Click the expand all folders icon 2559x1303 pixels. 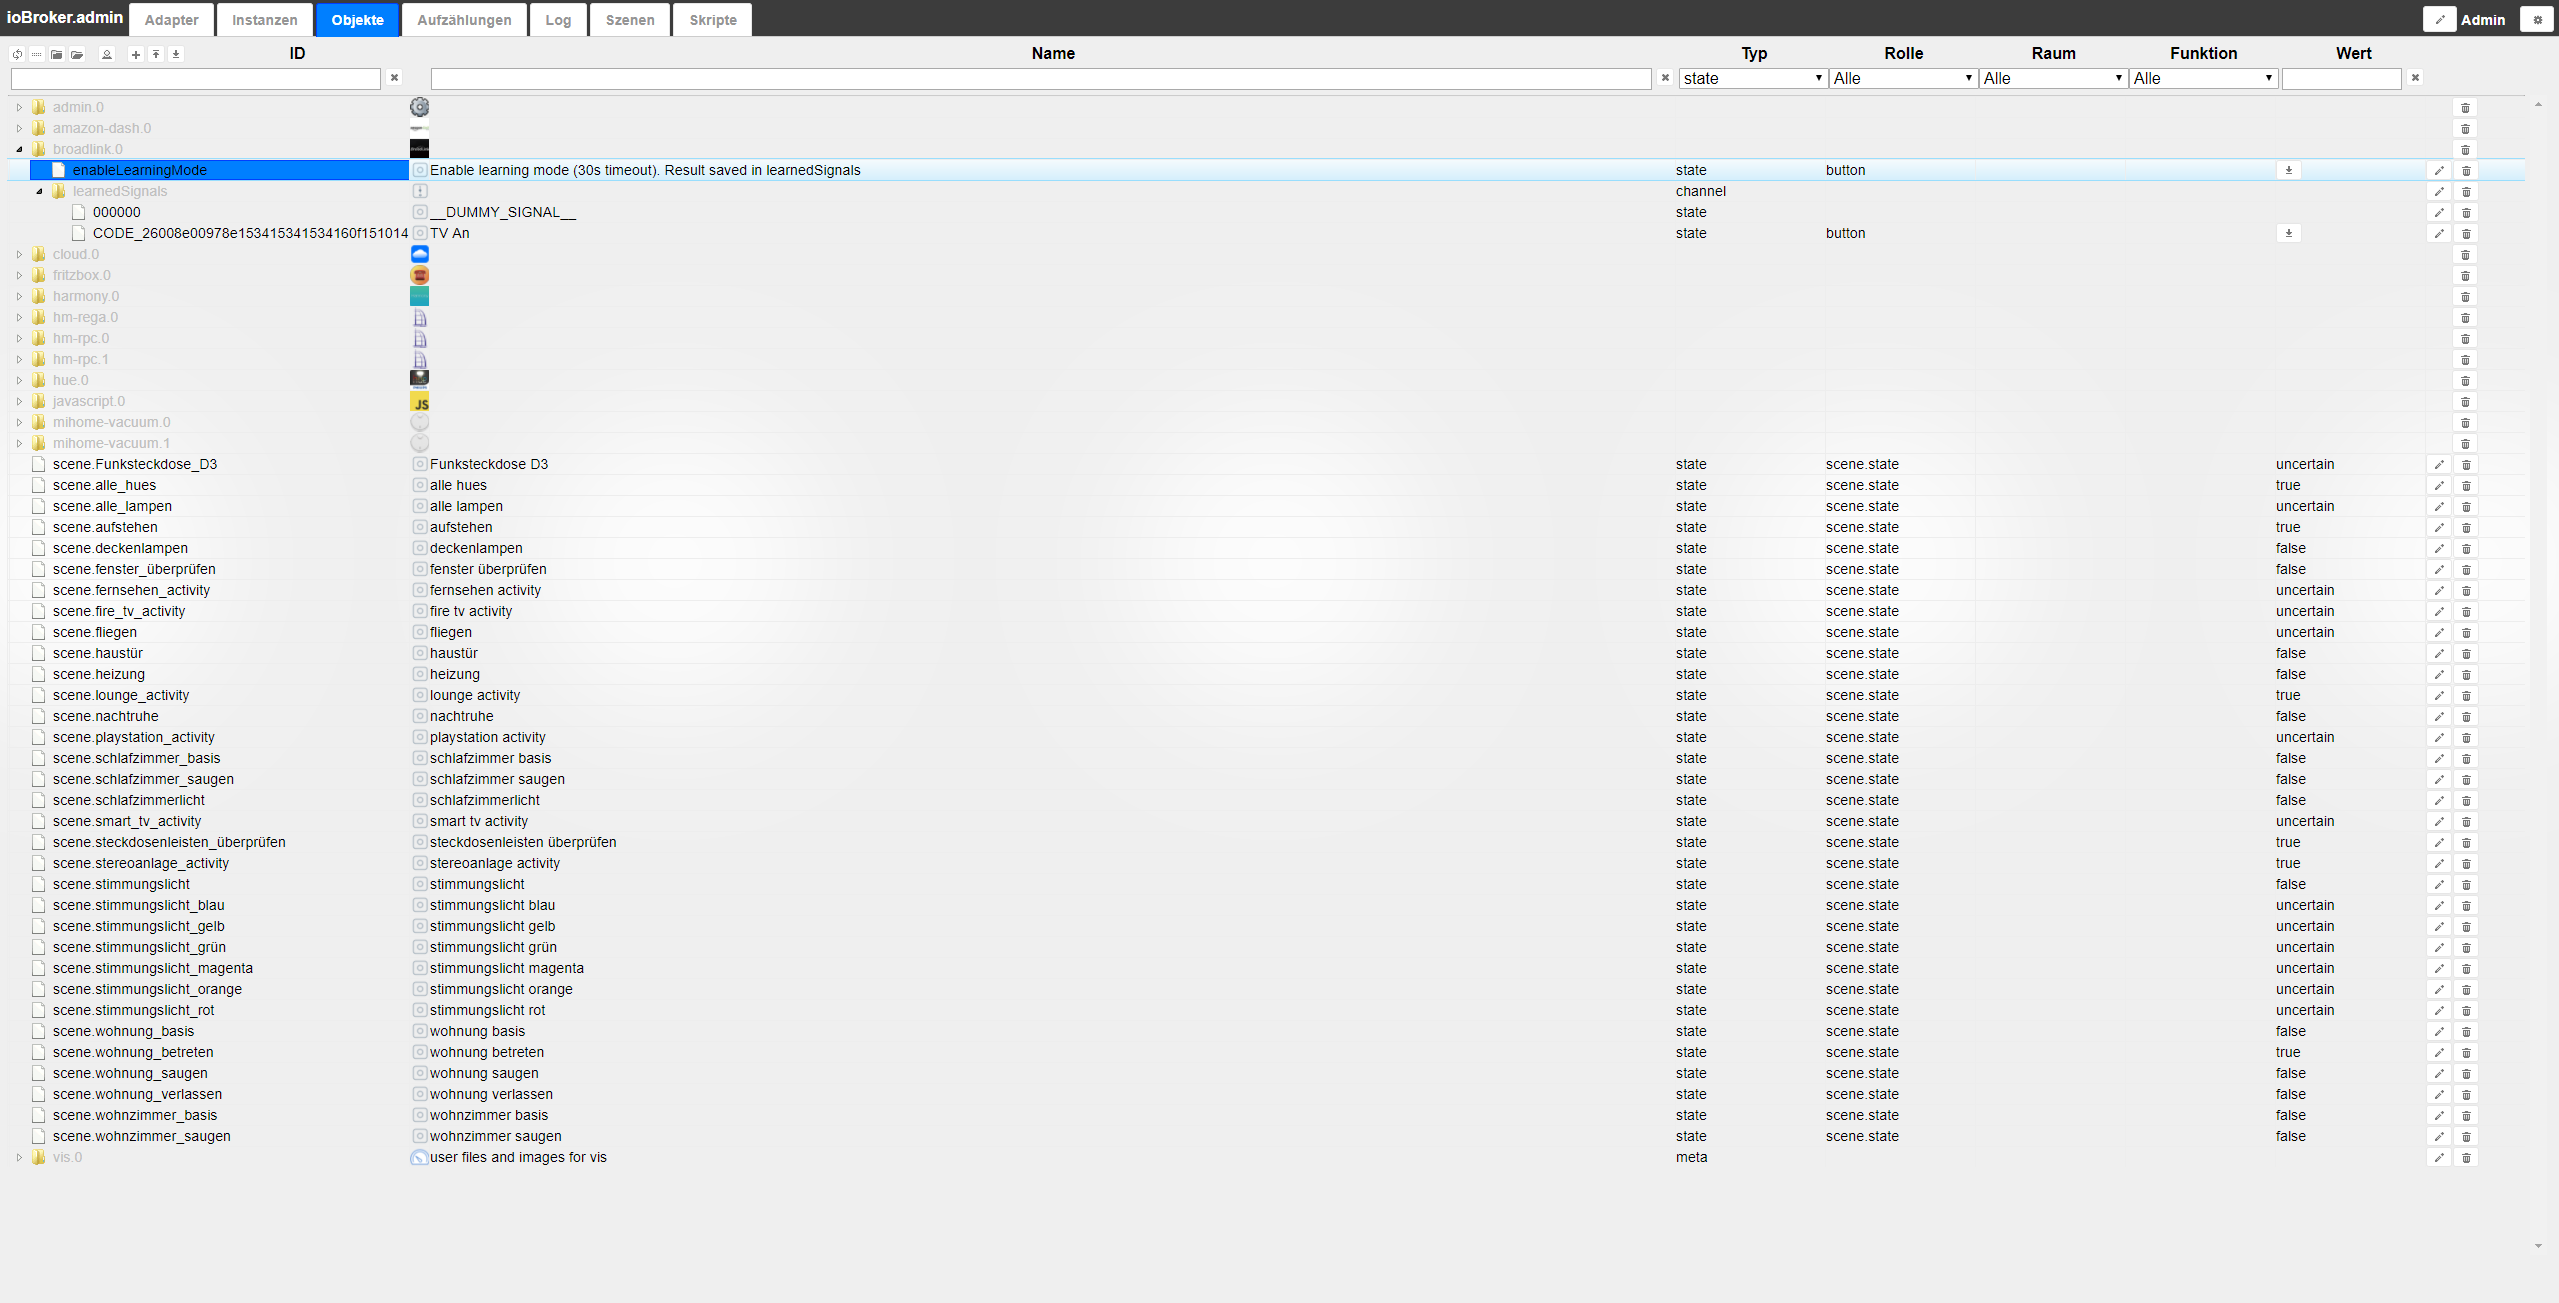pos(77,54)
